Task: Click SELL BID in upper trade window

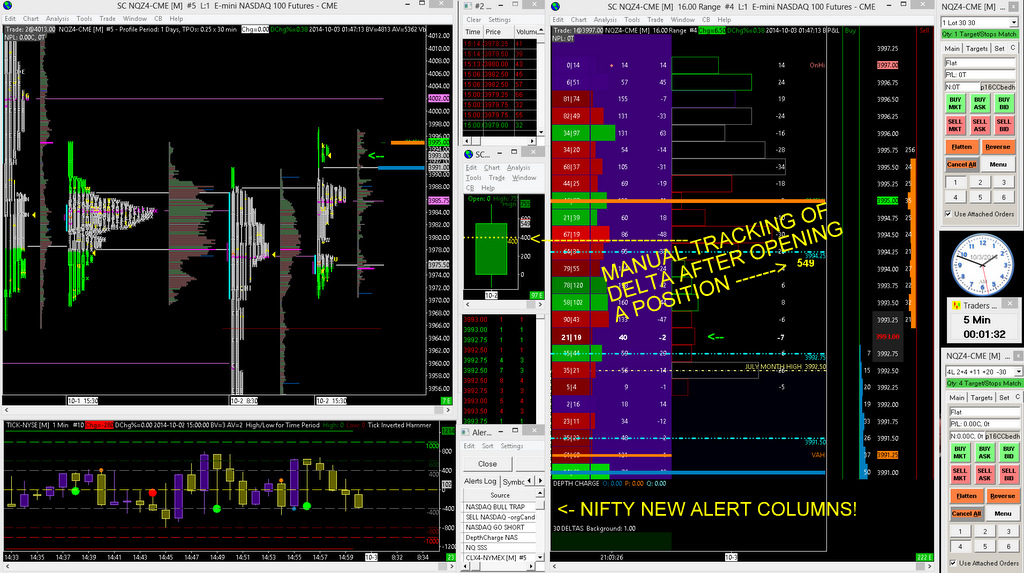Action: click(x=1004, y=125)
